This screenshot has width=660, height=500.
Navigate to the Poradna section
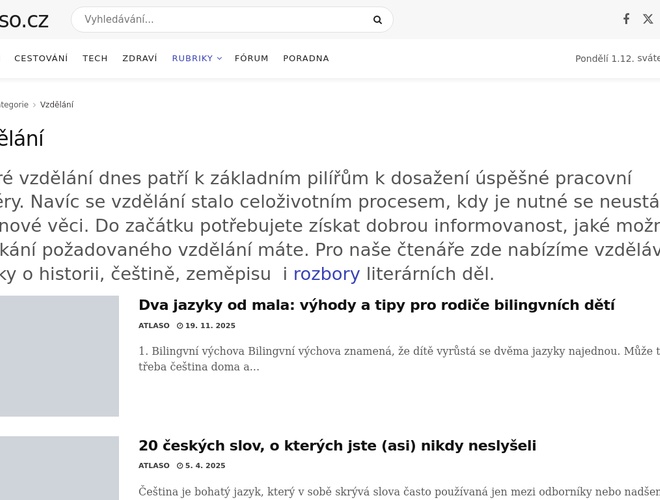click(x=306, y=58)
